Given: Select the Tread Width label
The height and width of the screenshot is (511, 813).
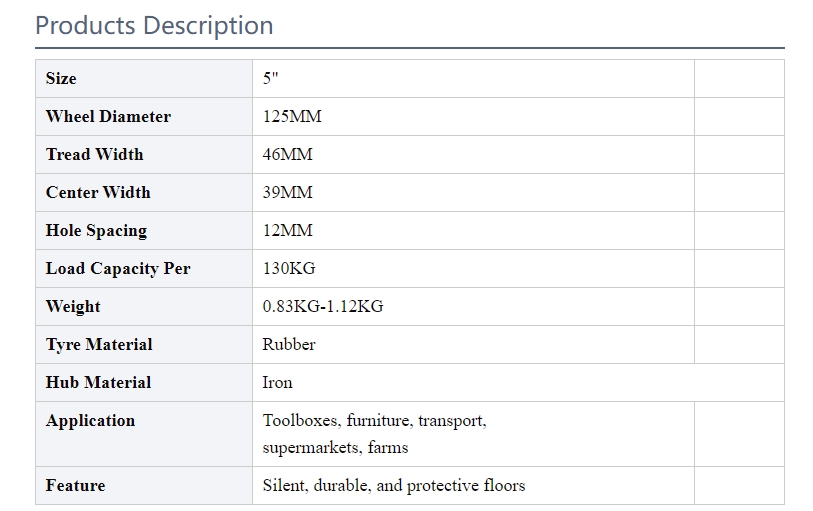Looking at the screenshot, I should coord(94,154).
